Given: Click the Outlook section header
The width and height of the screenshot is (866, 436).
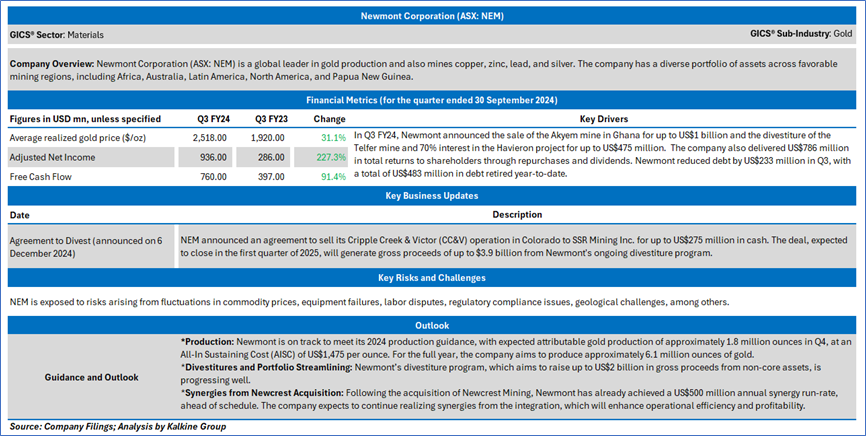Looking at the screenshot, I should (432, 325).
